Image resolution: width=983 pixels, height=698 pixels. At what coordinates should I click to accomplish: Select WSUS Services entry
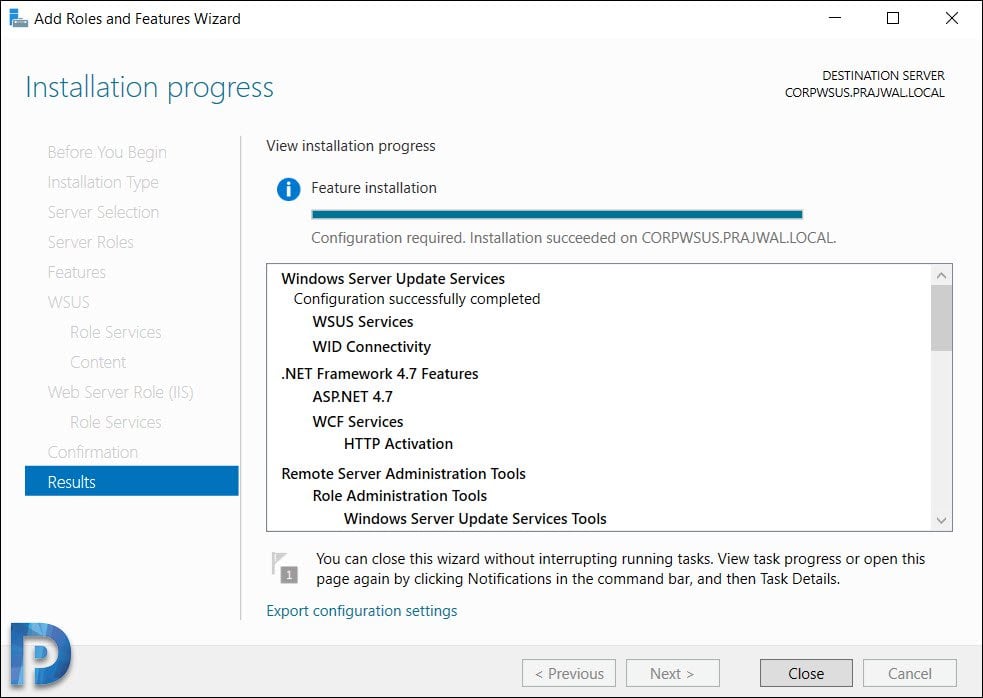click(363, 322)
